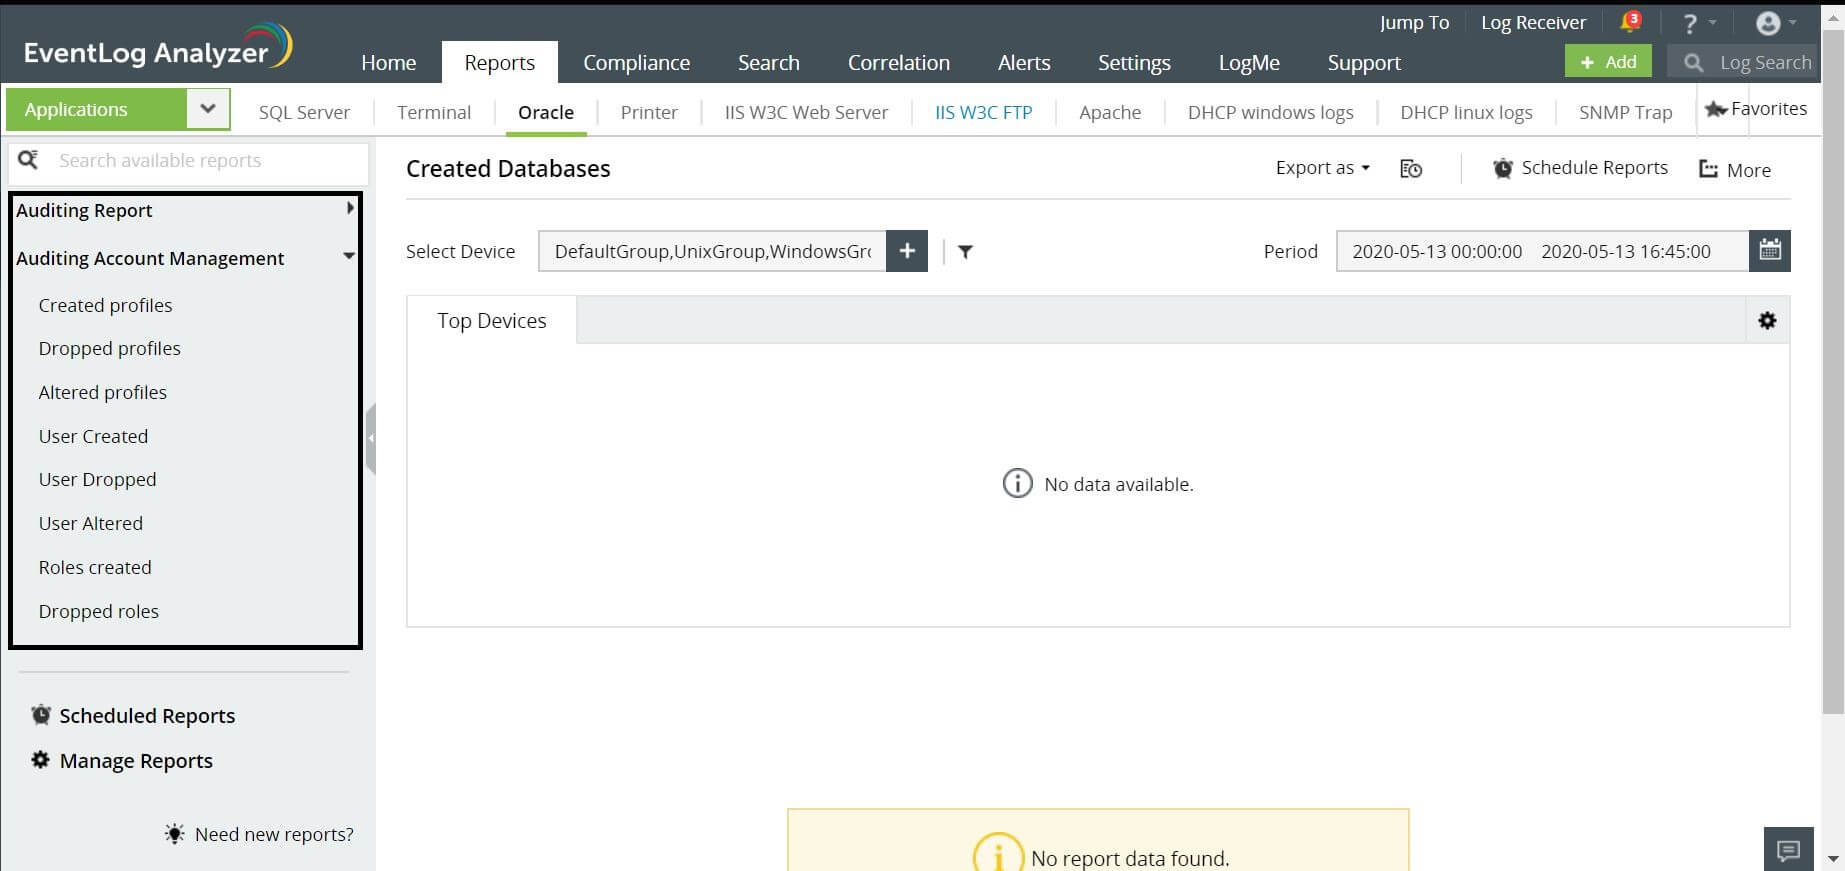Open DHCP linux logs reports

(1466, 112)
